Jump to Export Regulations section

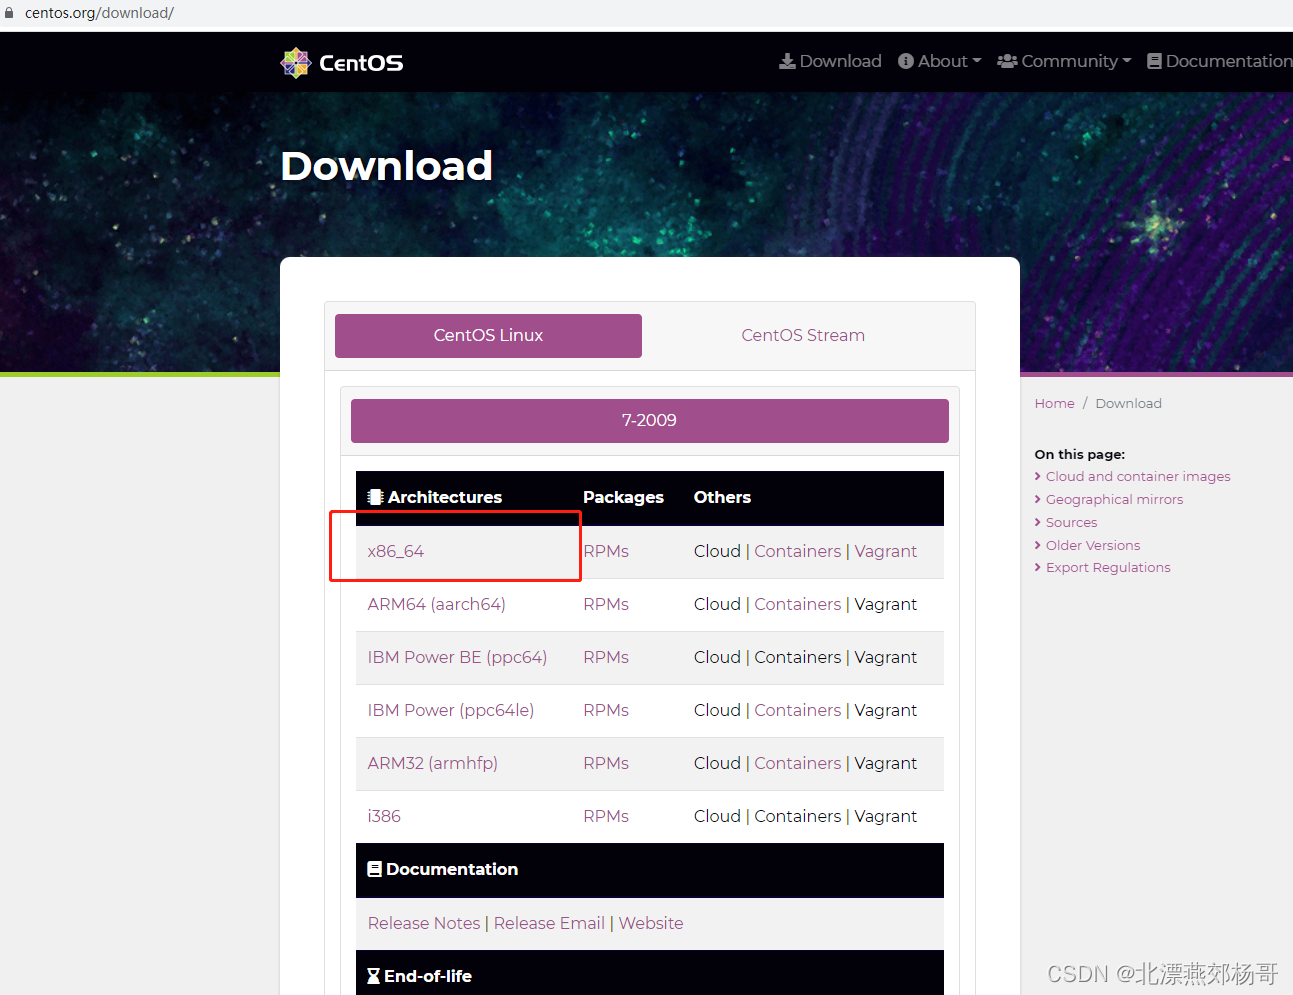point(1108,567)
